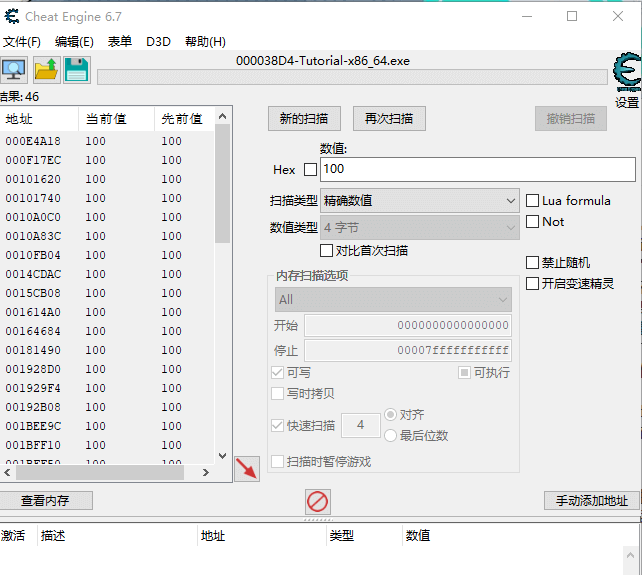Open the 编辑(E) menu
Screen dimensions: 642x575
pos(74,42)
